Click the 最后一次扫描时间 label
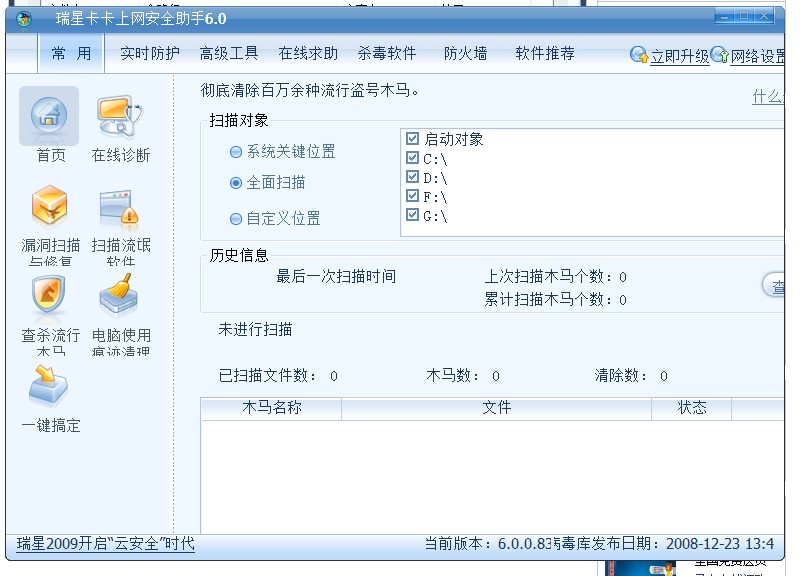The width and height of the screenshot is (806, 576). tap(336, 276)
